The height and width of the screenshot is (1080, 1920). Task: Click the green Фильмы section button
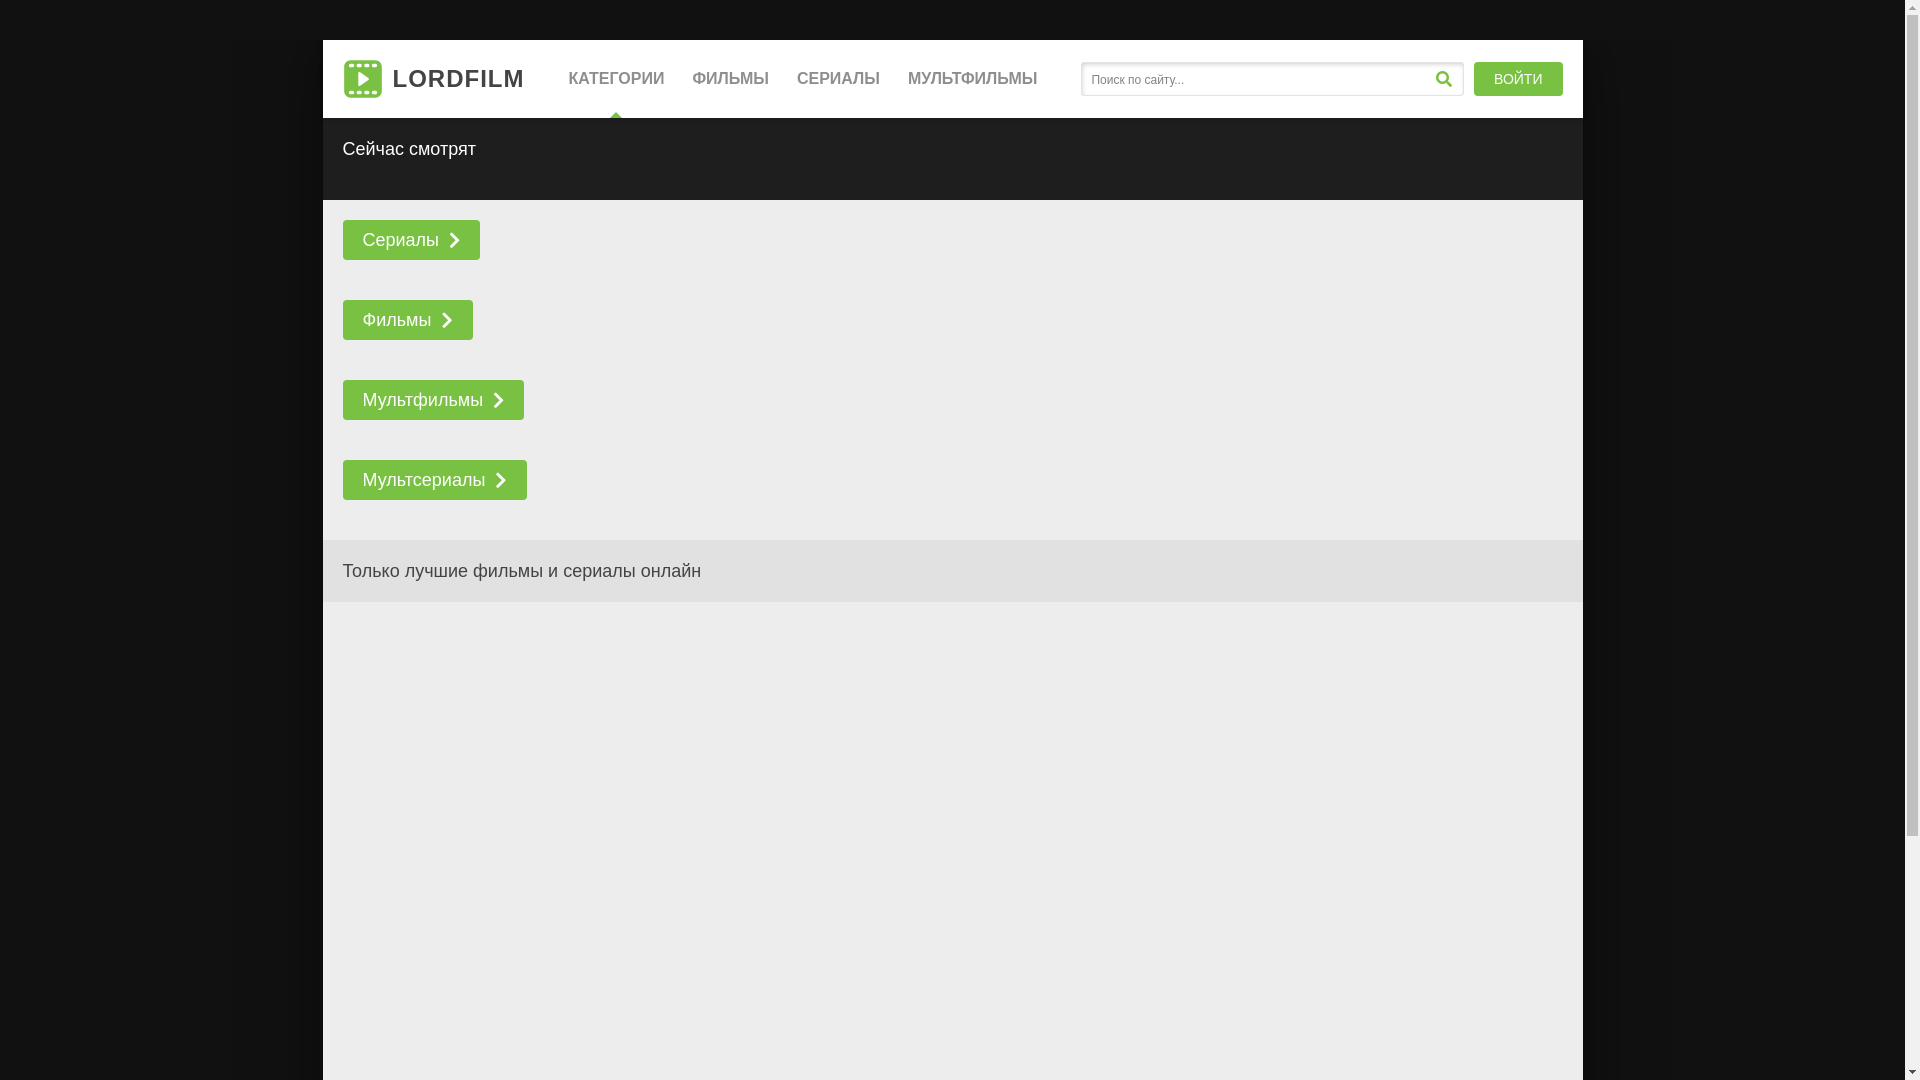coord(396,320)
